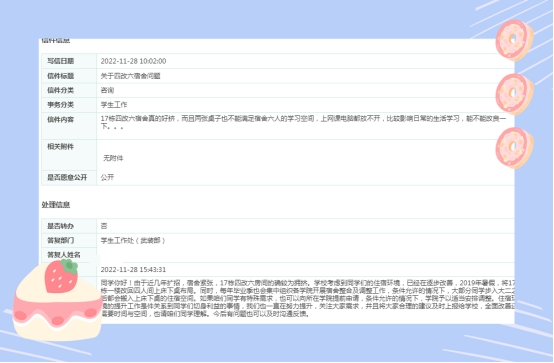The height and width of the screenshot is (363, 554).
Task: Click the 学生工作处 reply department value
Action: click(x=133, y=241)
